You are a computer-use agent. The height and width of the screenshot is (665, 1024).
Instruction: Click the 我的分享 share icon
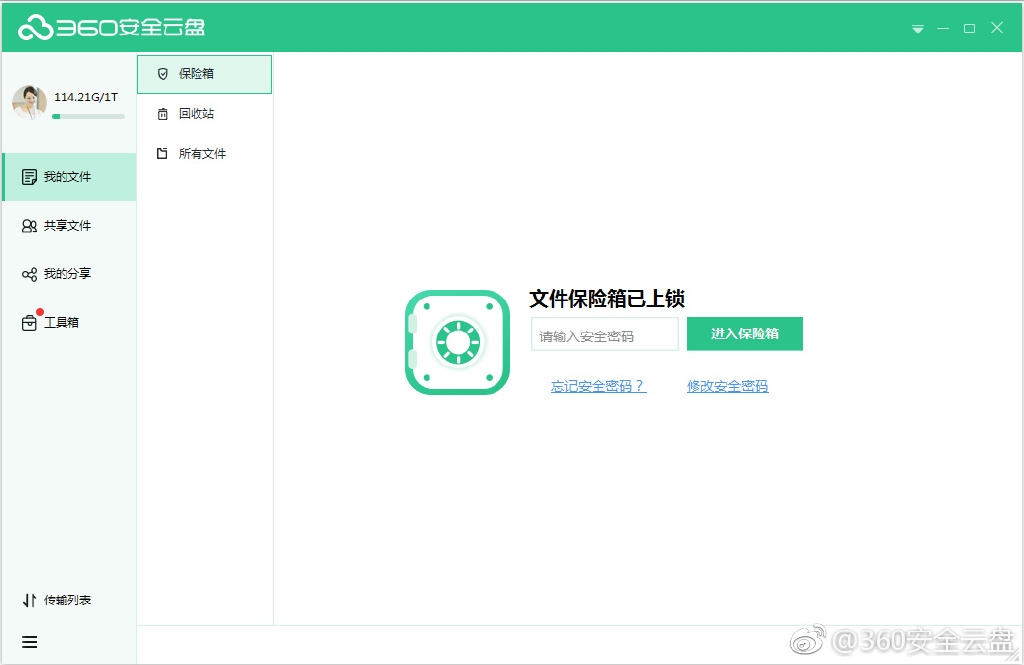click(x=29, y=274)
